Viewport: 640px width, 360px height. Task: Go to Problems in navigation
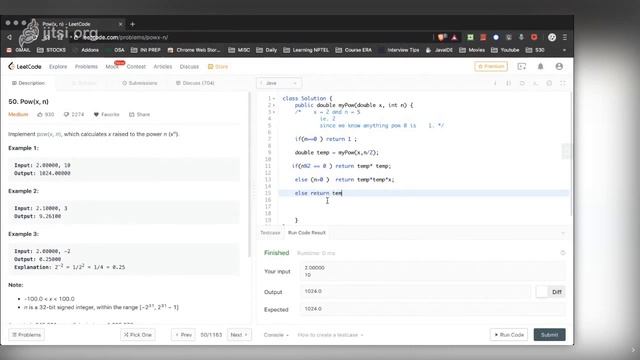[x=86, y=67]
